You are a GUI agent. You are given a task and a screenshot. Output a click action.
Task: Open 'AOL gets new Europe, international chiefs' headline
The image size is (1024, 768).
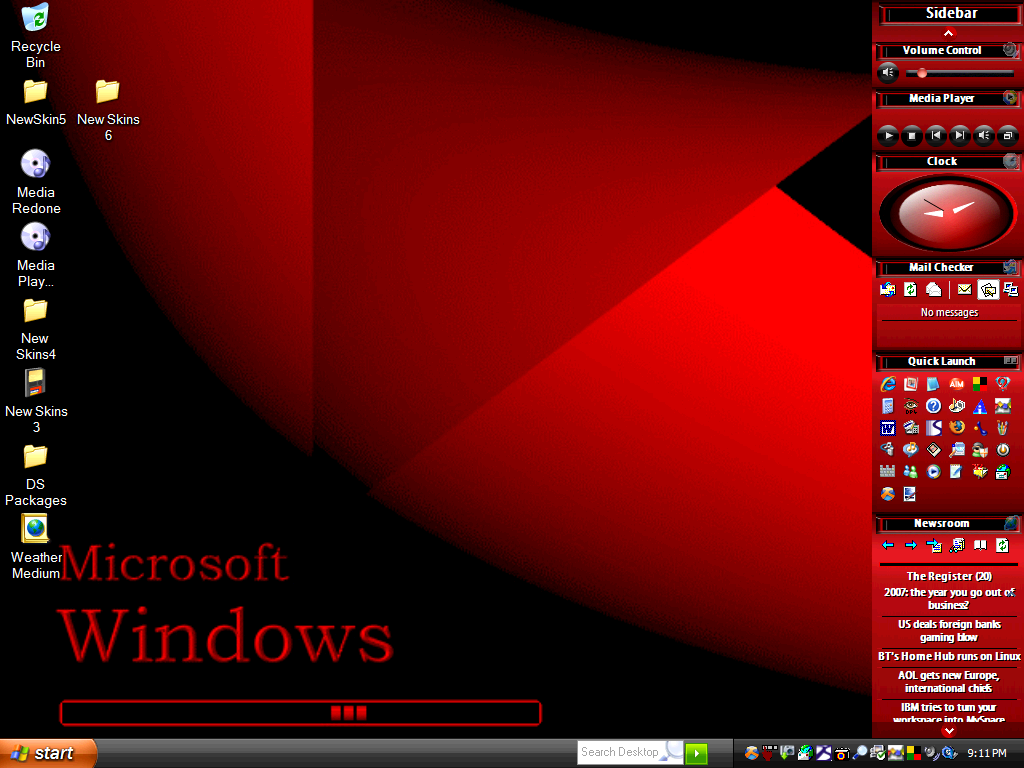pyautogui.click(x=949, y=682)
